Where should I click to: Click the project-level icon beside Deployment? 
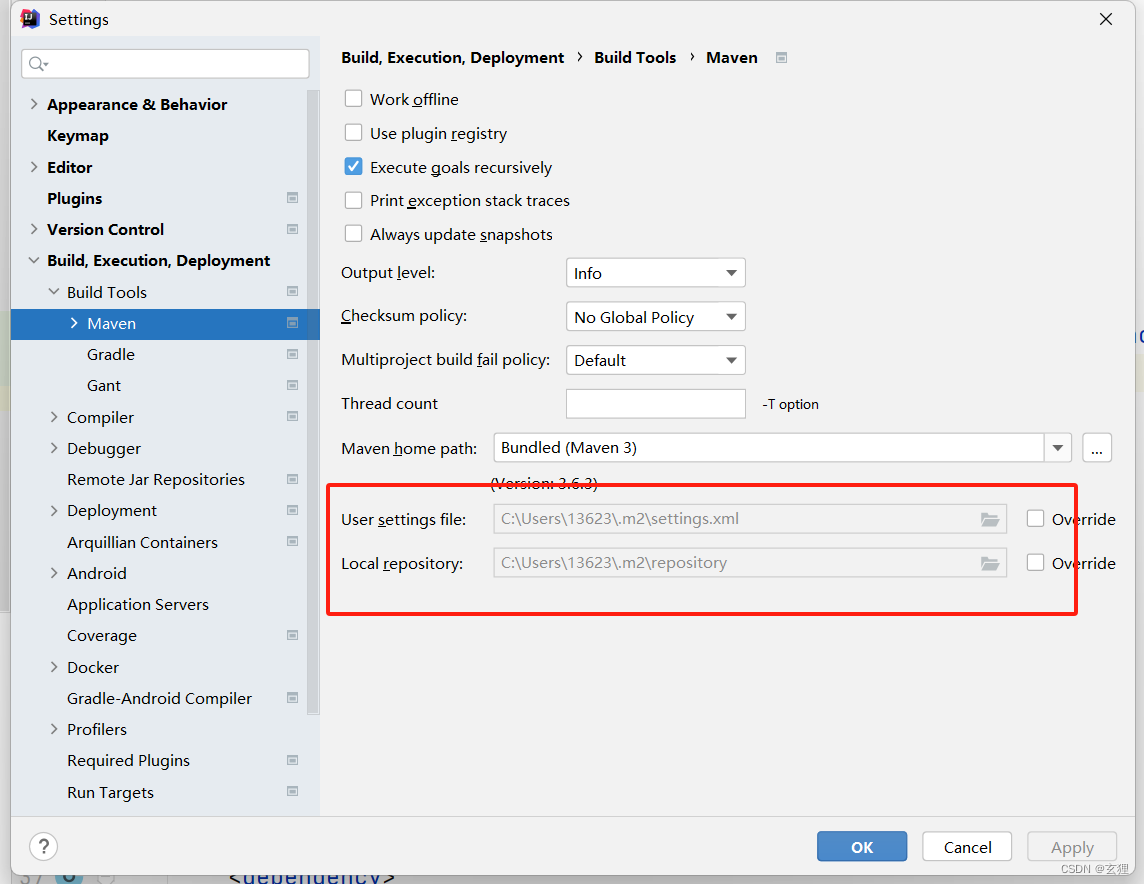click(293, 510)
